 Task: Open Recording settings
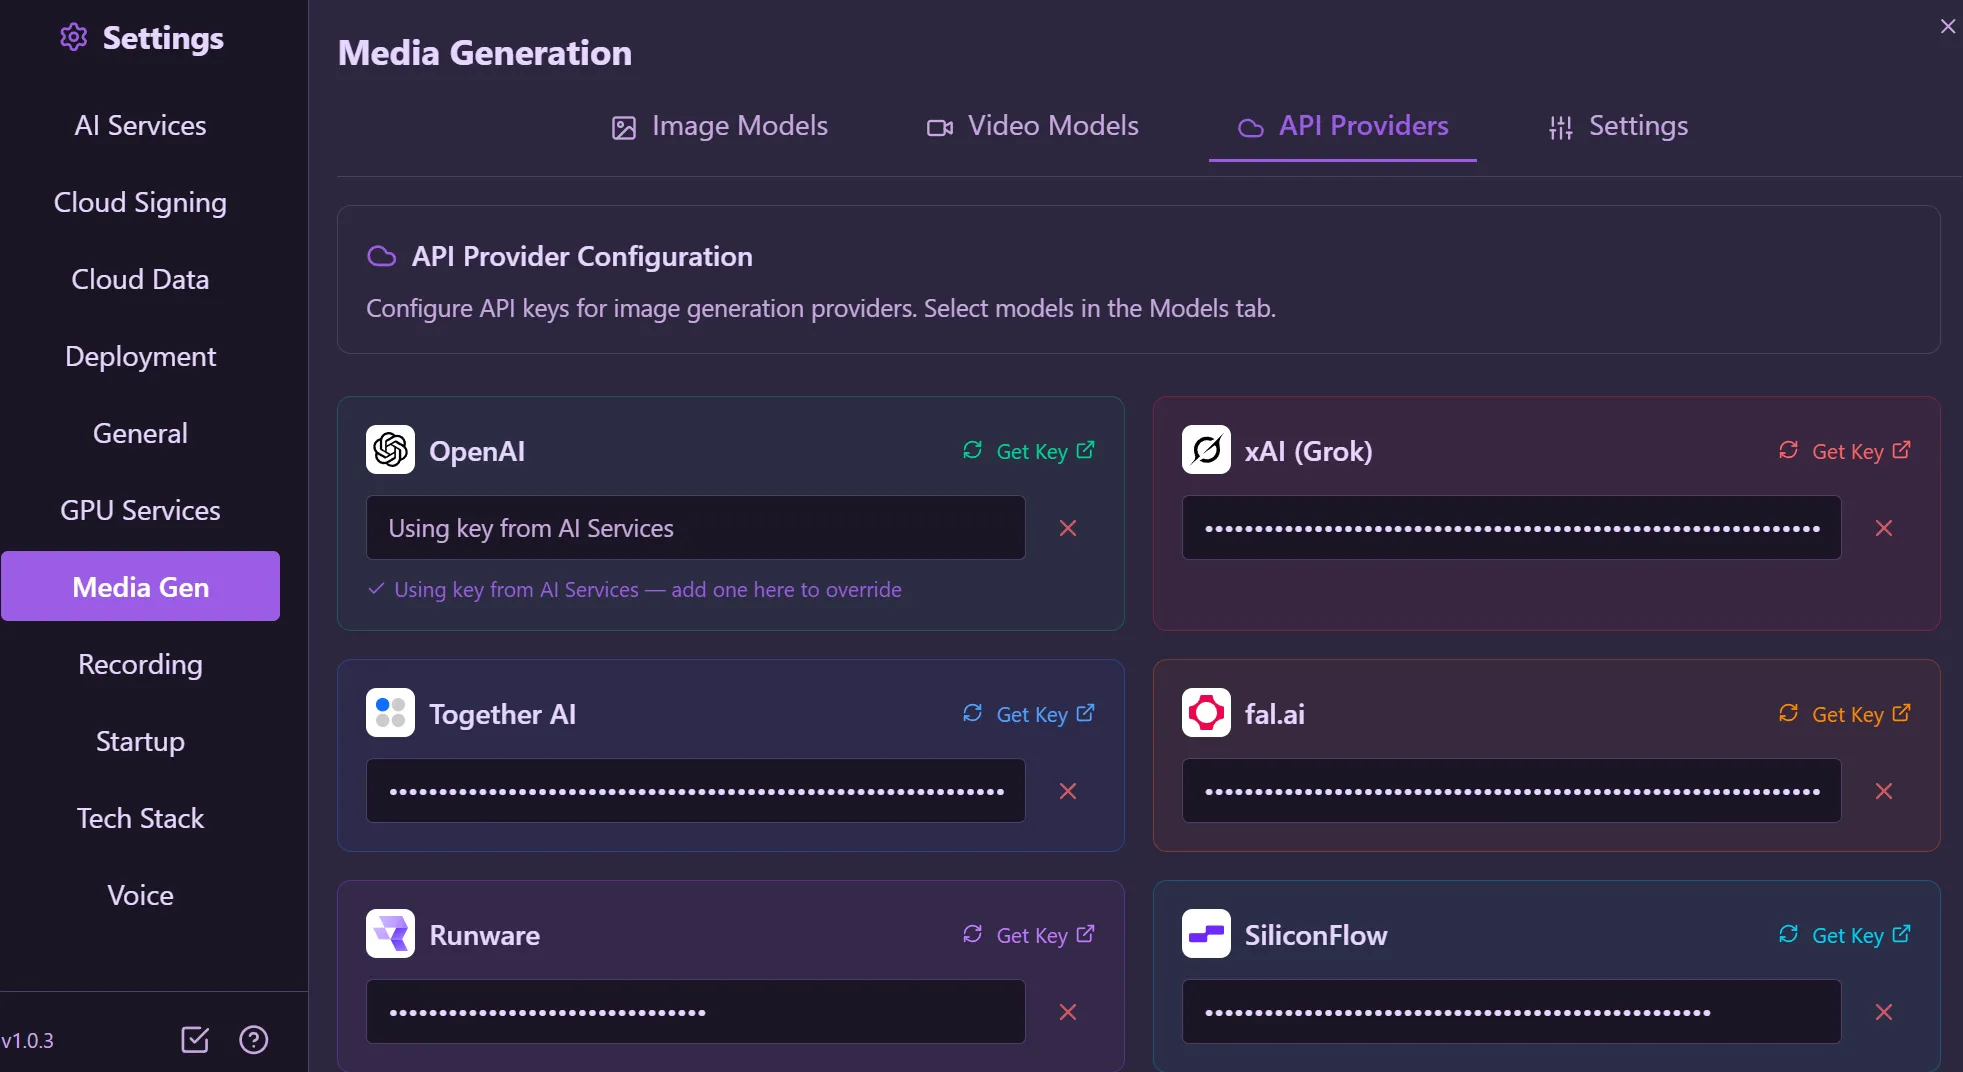[x=140, y=664]
